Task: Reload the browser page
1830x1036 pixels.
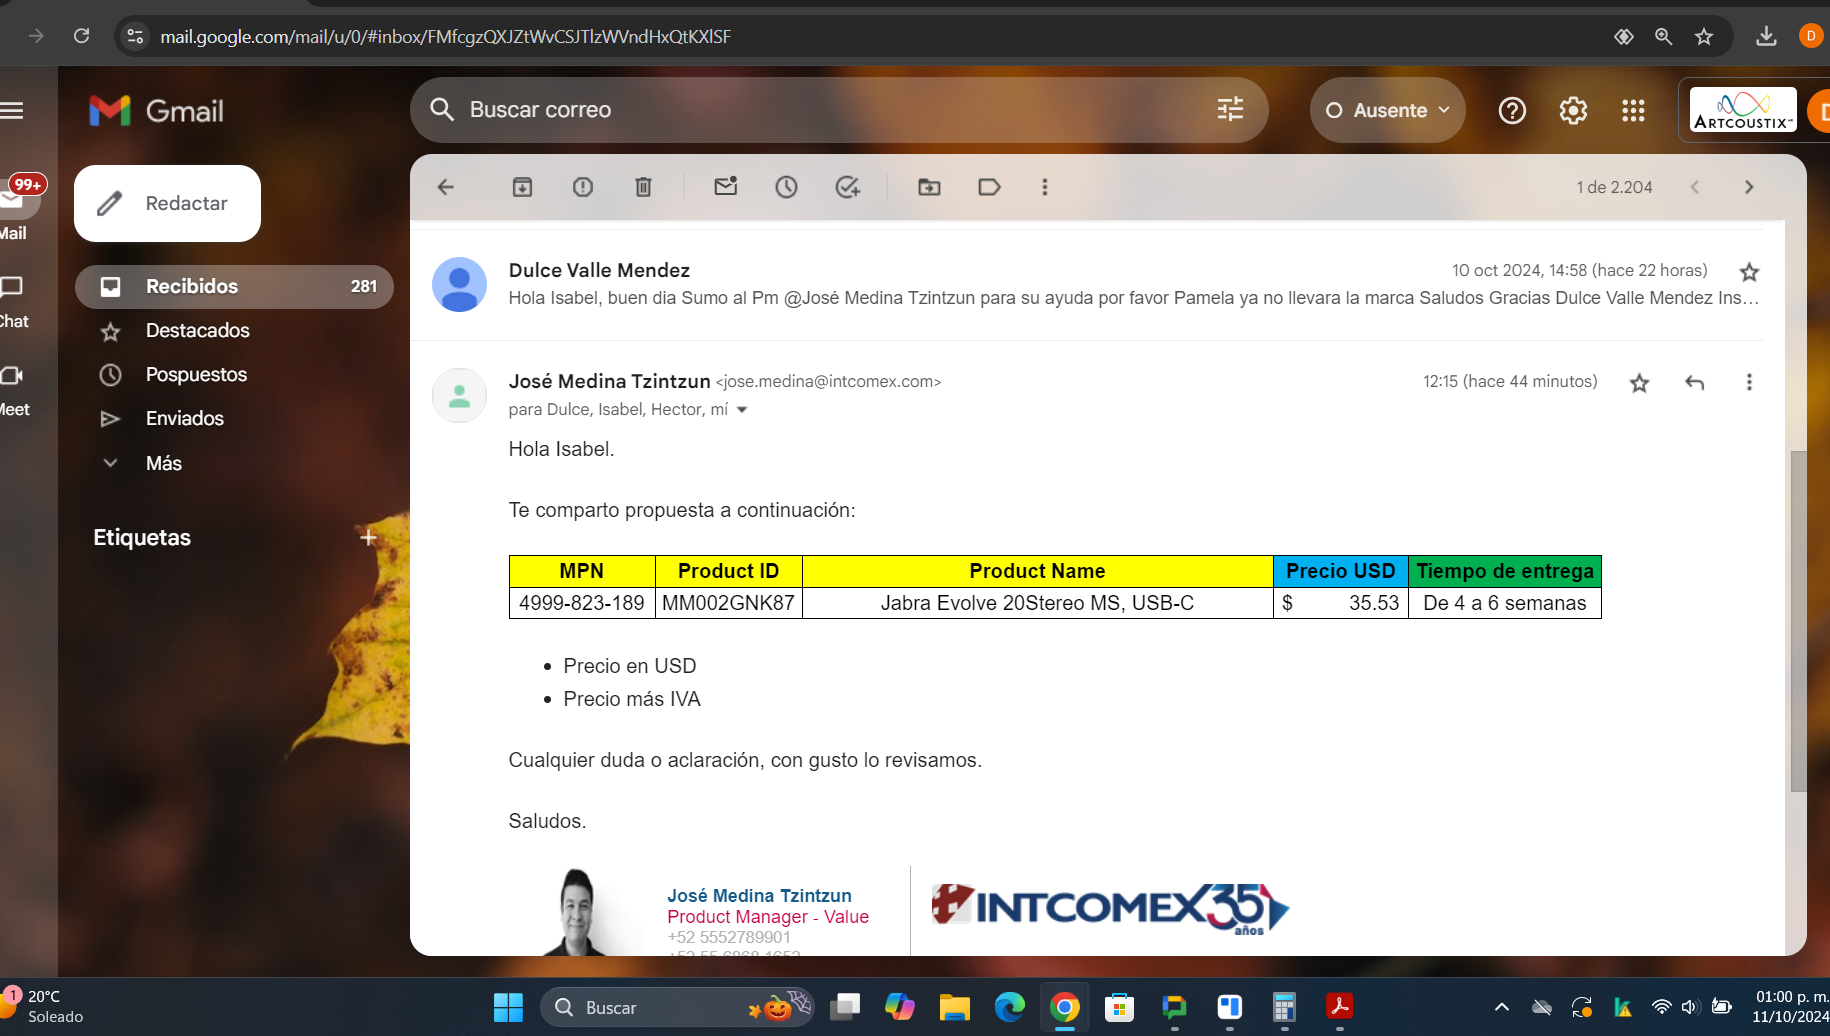Action: click(x=82, y=36)
